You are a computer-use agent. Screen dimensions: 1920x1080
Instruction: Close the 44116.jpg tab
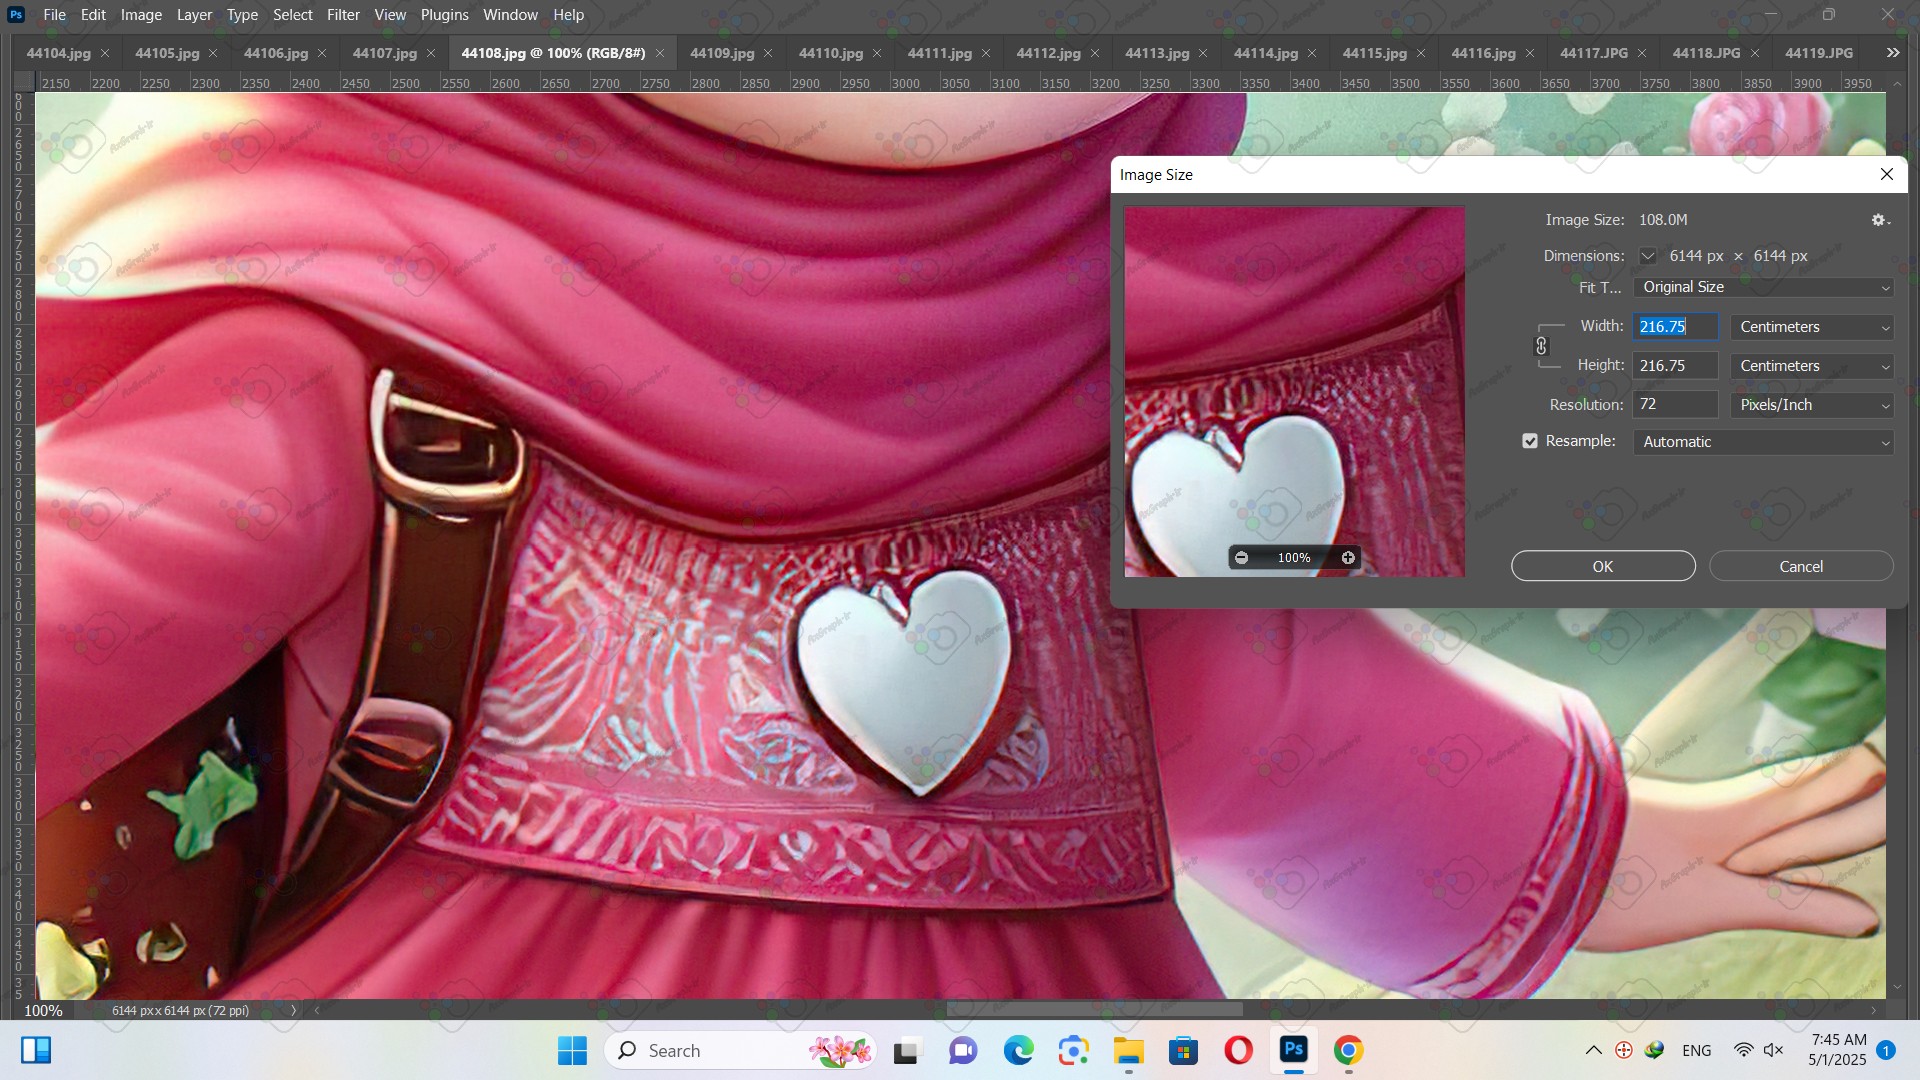tap(1530, 53)
